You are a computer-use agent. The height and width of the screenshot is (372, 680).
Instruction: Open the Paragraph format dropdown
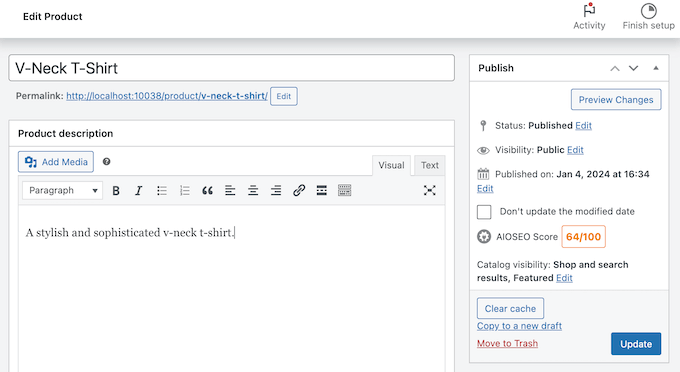click(62, 190)
